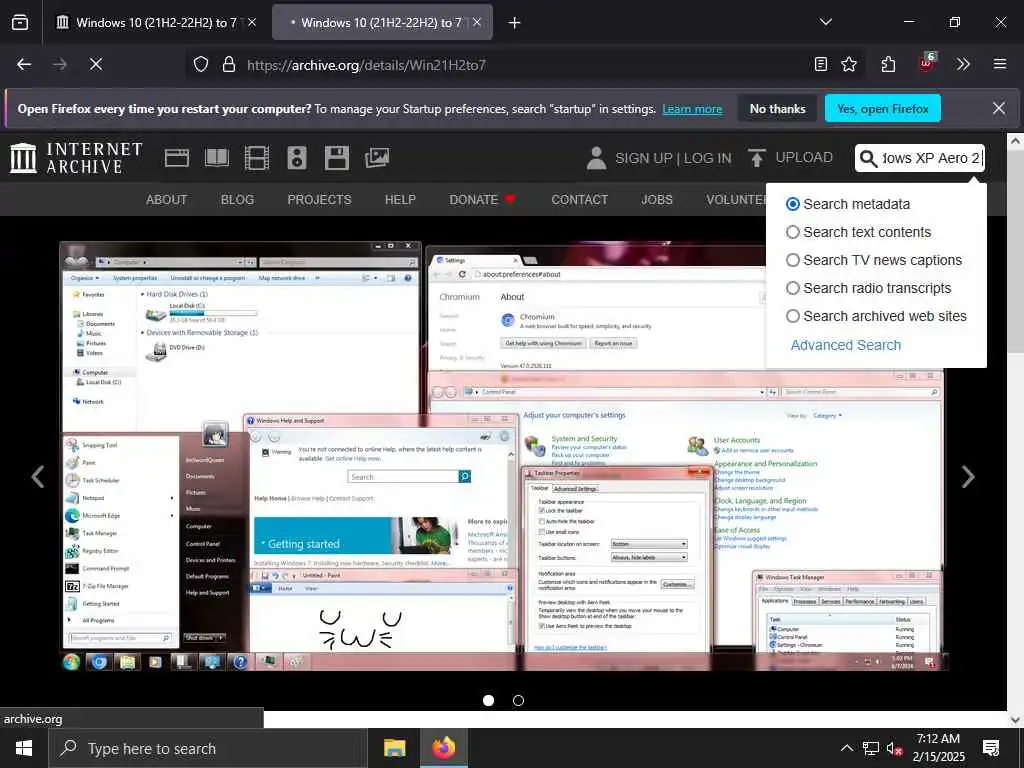1024x768 pixels.
Task: Click Yes, open Firefox button
Action: pyautogui.click(x=883, y=108)
